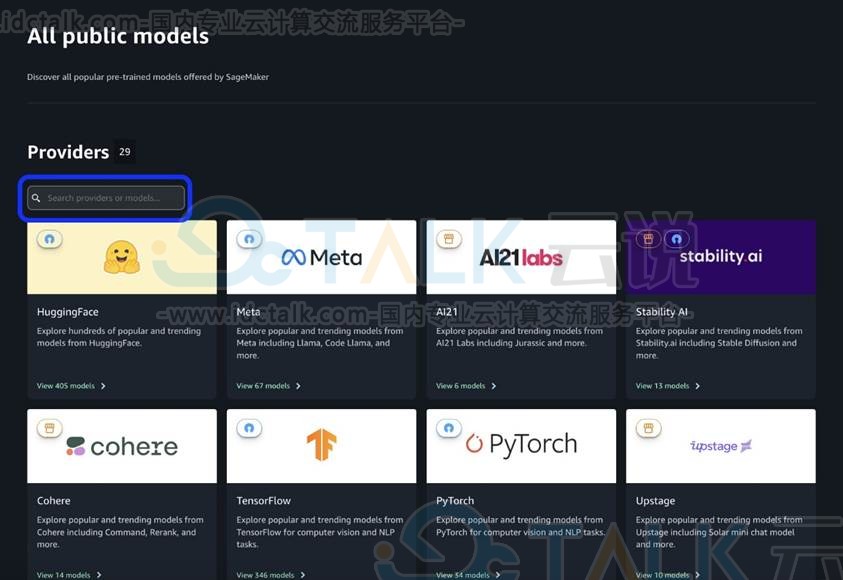Click Stability AI description mentioning Stable Diffusion
843x580 pixels.
pos(719,343)
